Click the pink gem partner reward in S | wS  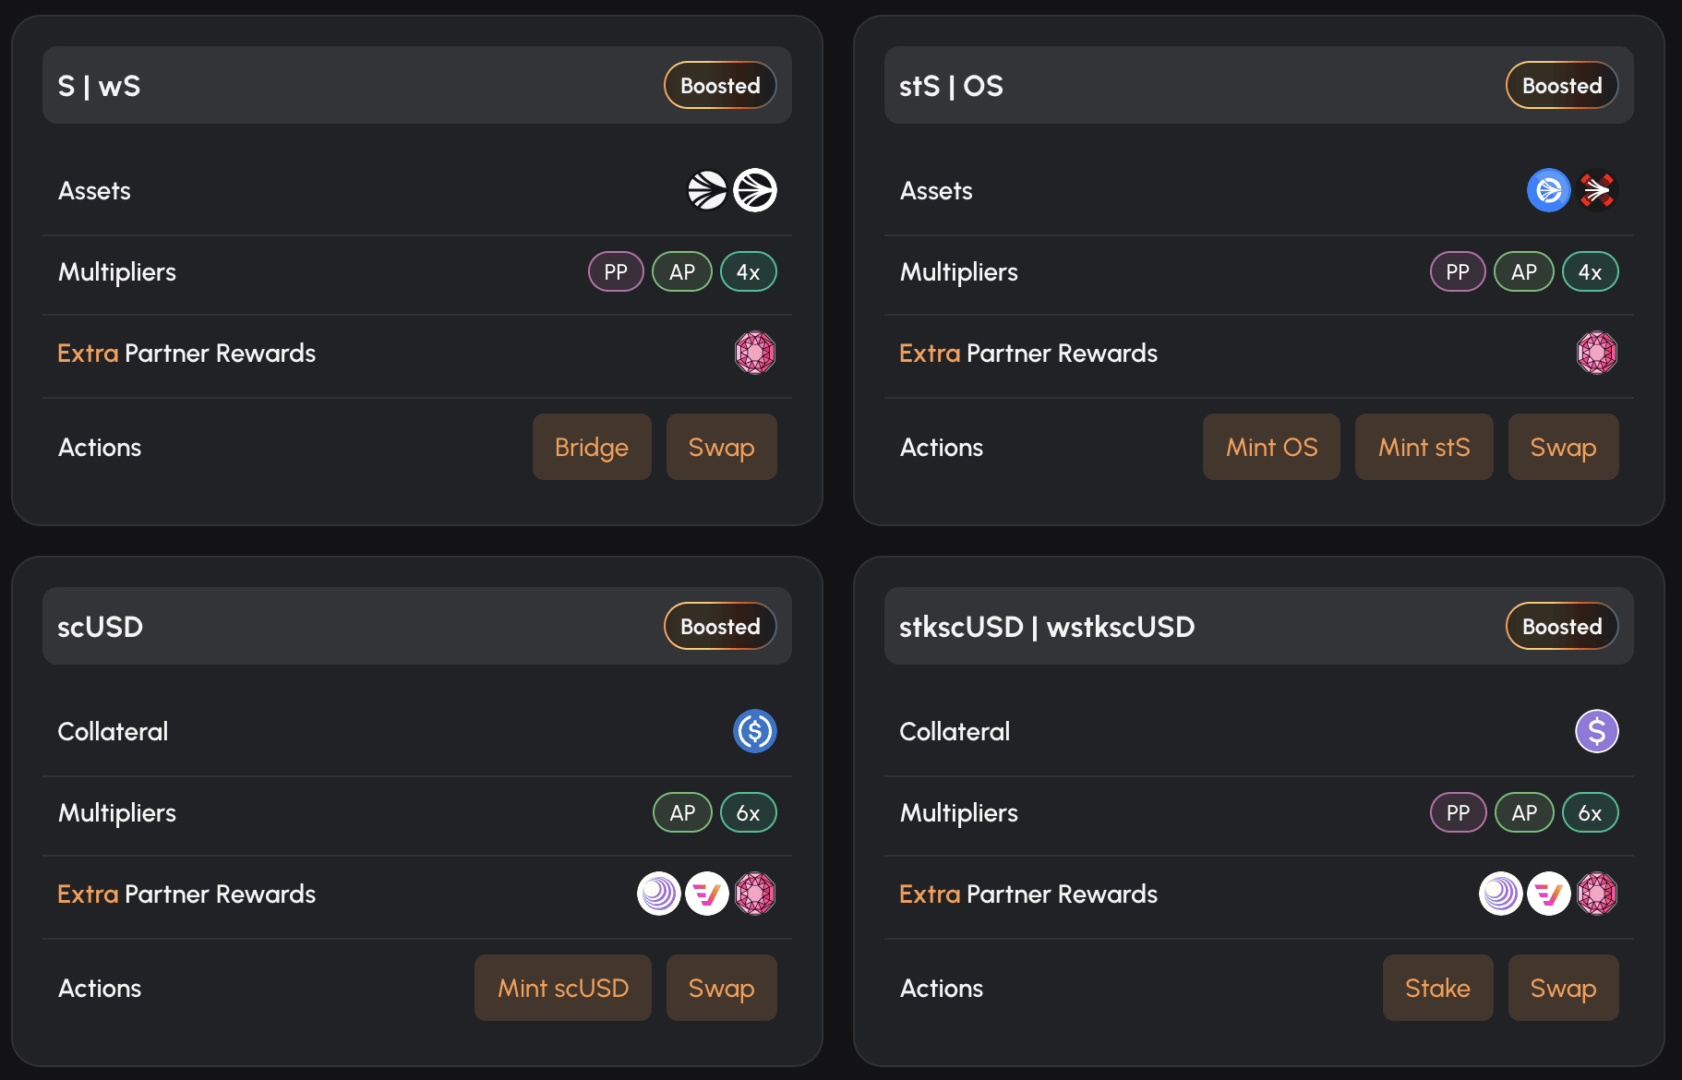(755, 353)
